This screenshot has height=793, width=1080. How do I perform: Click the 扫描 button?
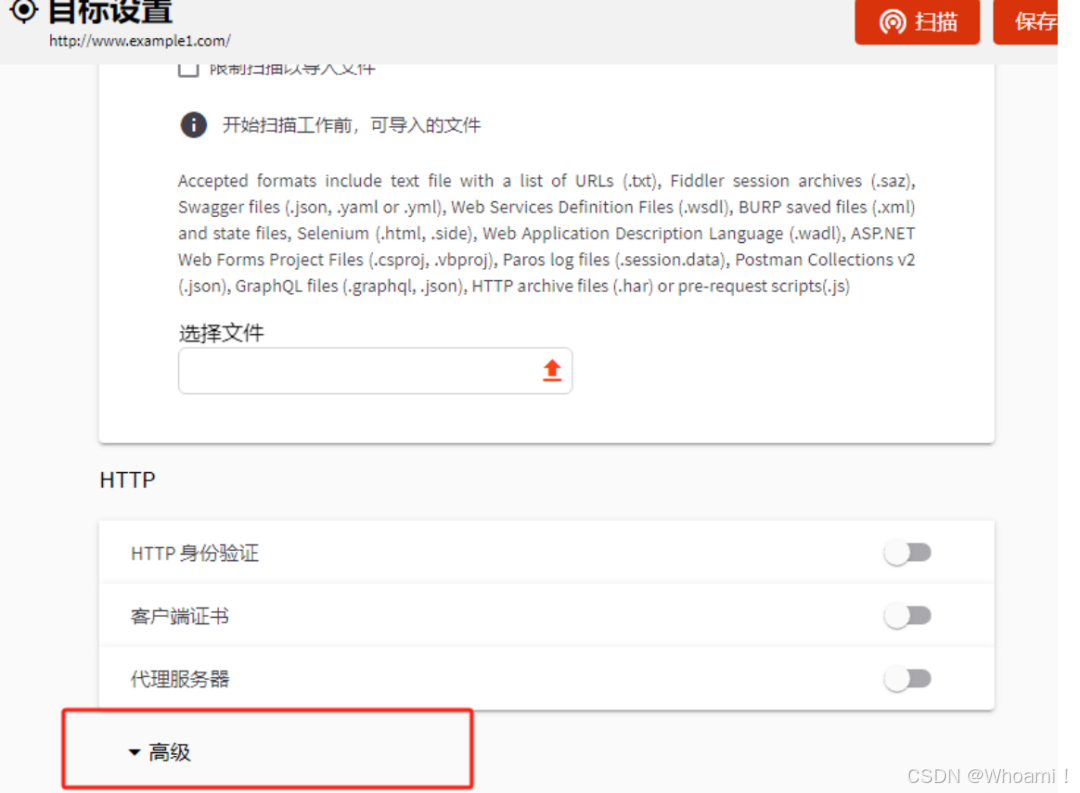[x=917, y=22]
